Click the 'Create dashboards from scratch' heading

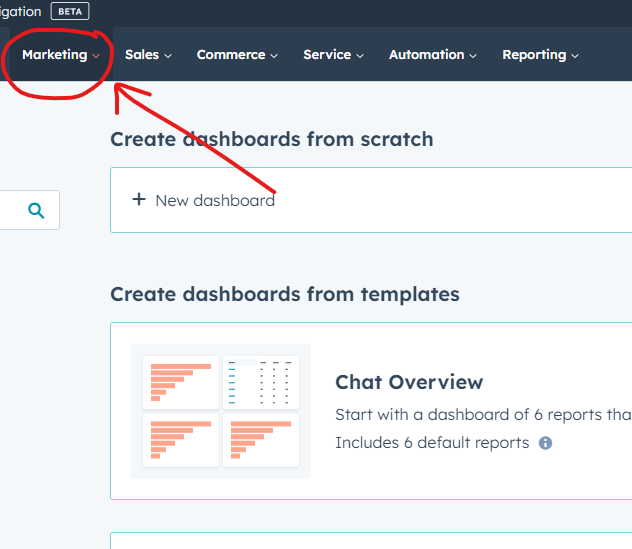pyautogui.click(x=272, y=139)
